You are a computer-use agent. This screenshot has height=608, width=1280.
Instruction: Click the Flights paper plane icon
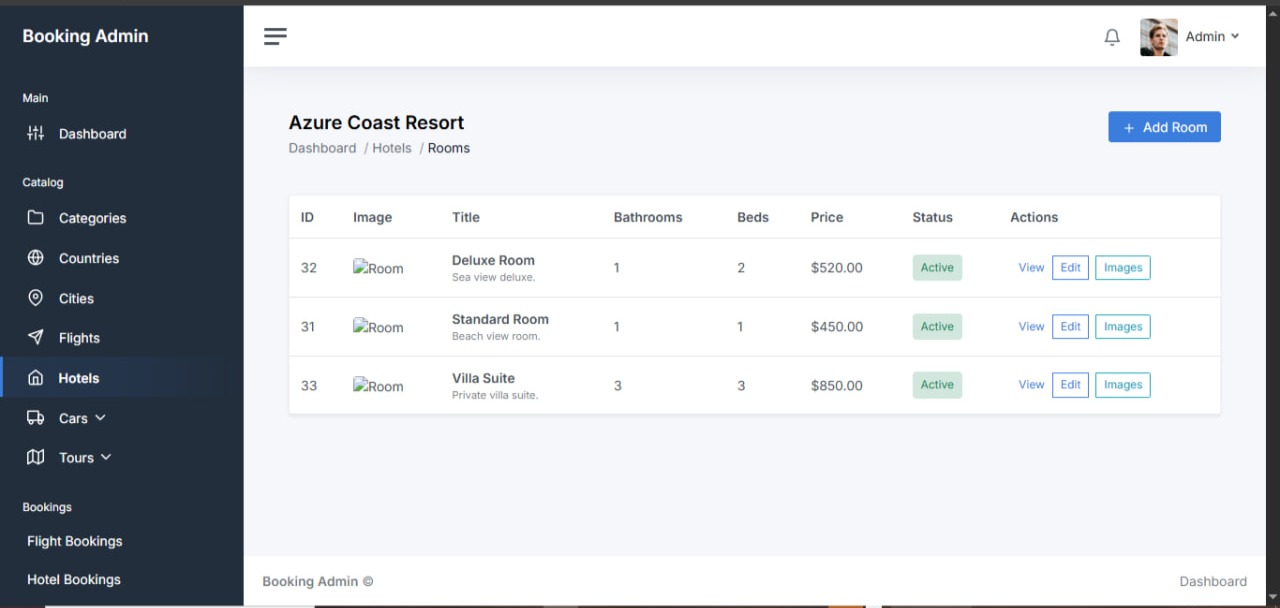tap(36, 338)
